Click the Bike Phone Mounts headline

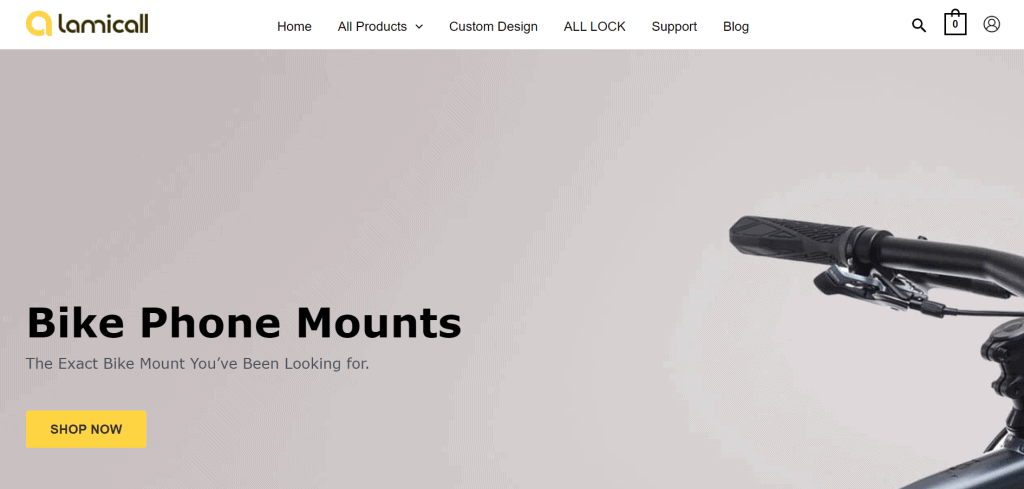(x=244, y=323)
